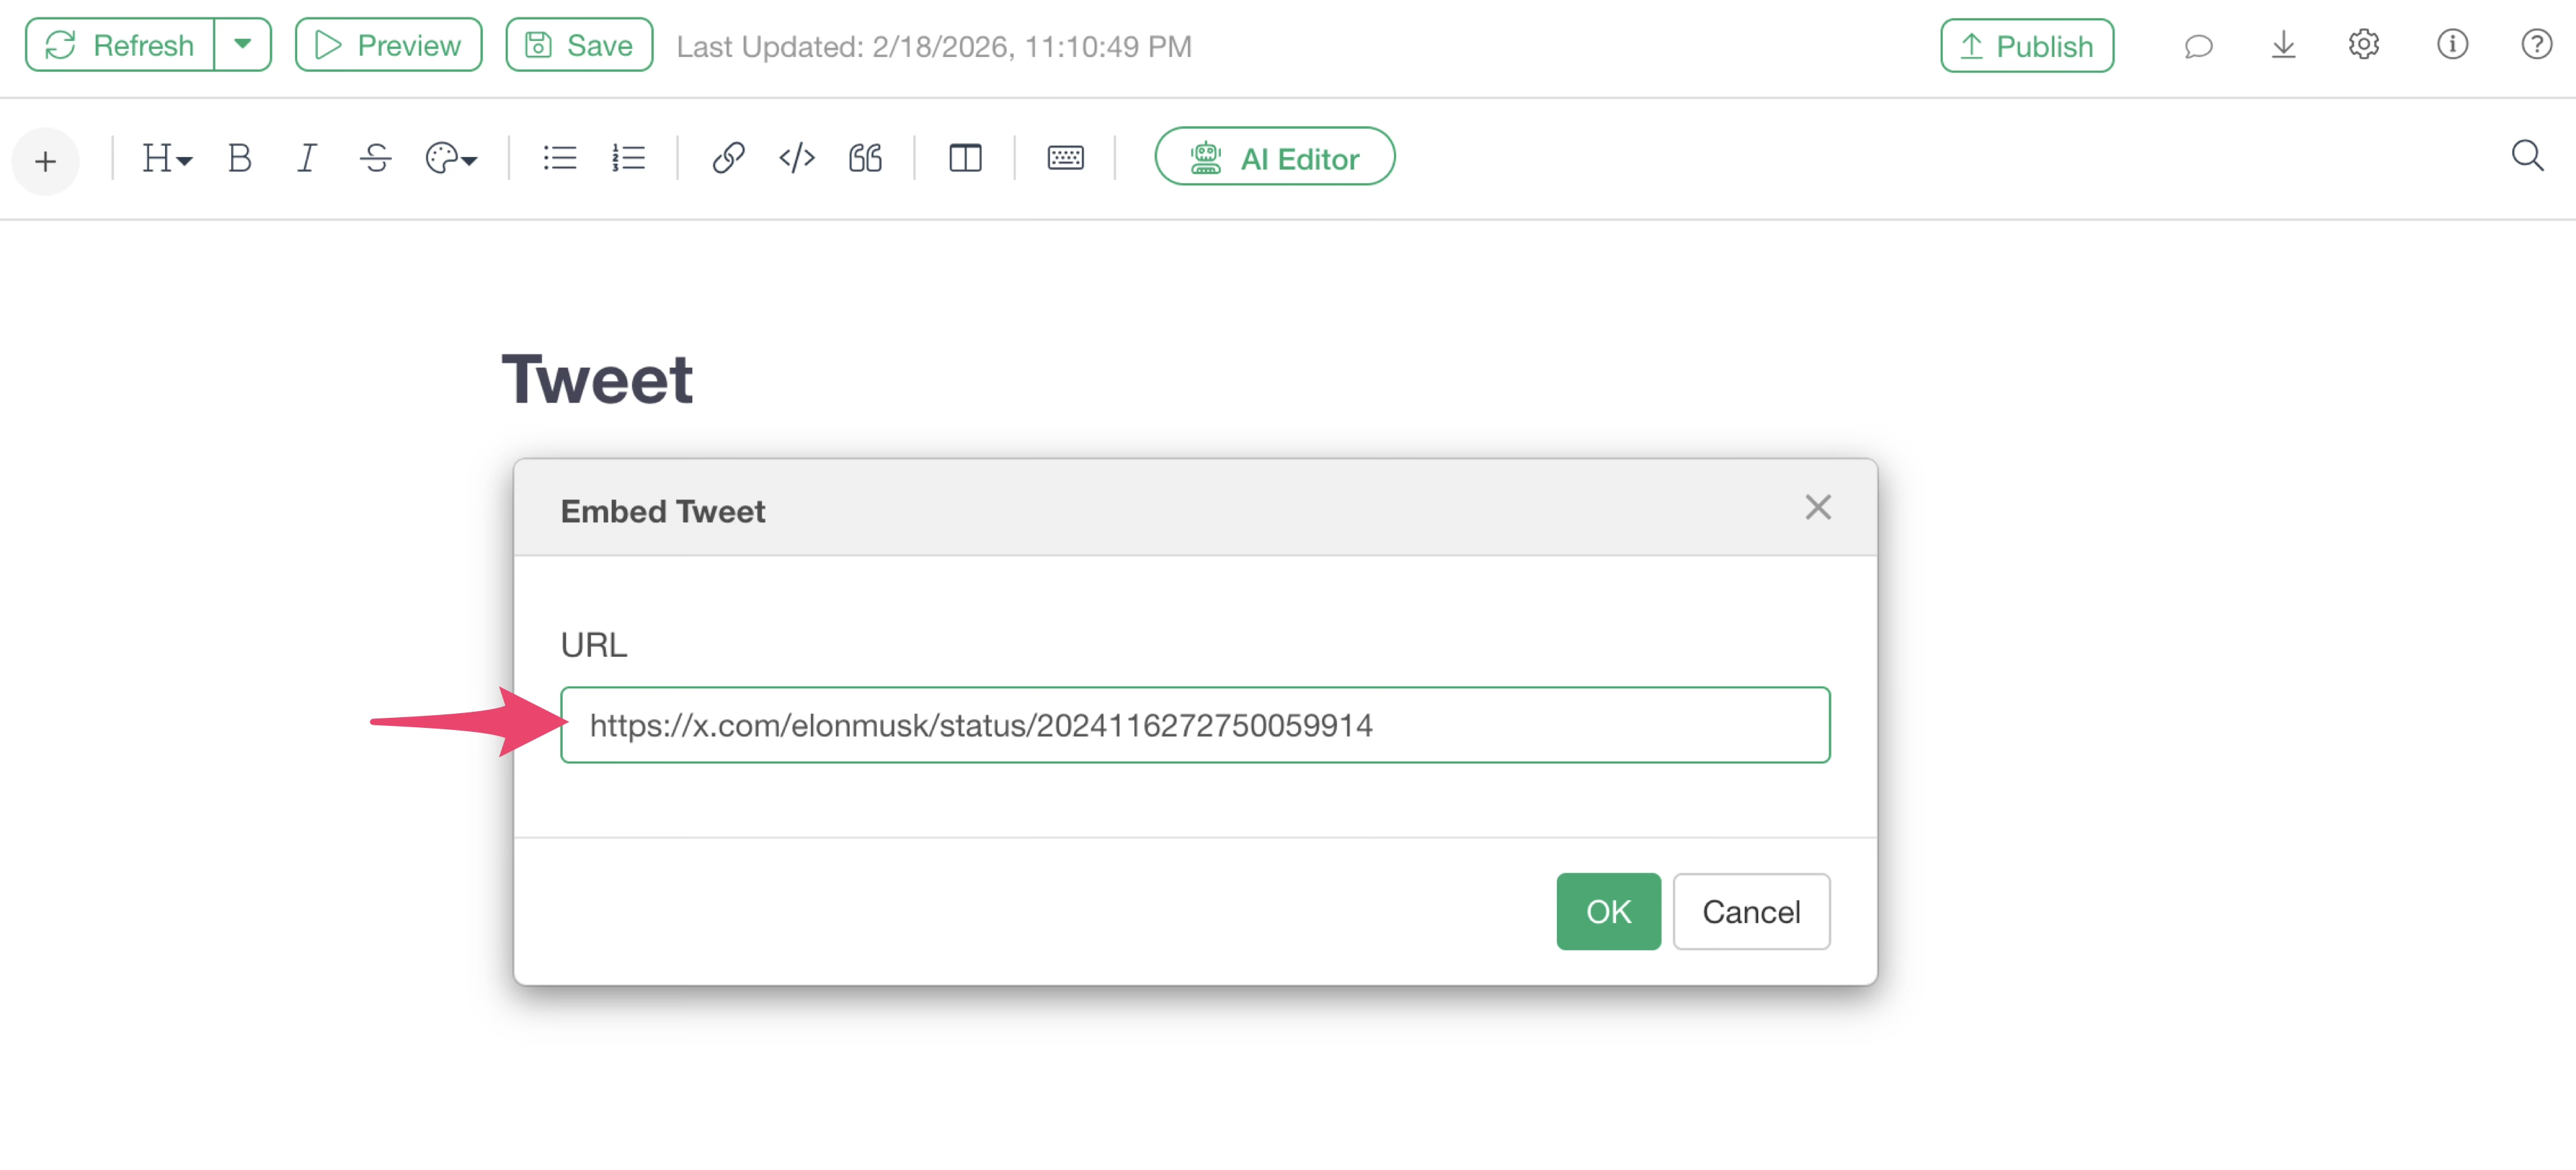The width and height of the screenshot is (2576, 1170).
Task: Click the tweet URL input field
Action: [1195, 725]
